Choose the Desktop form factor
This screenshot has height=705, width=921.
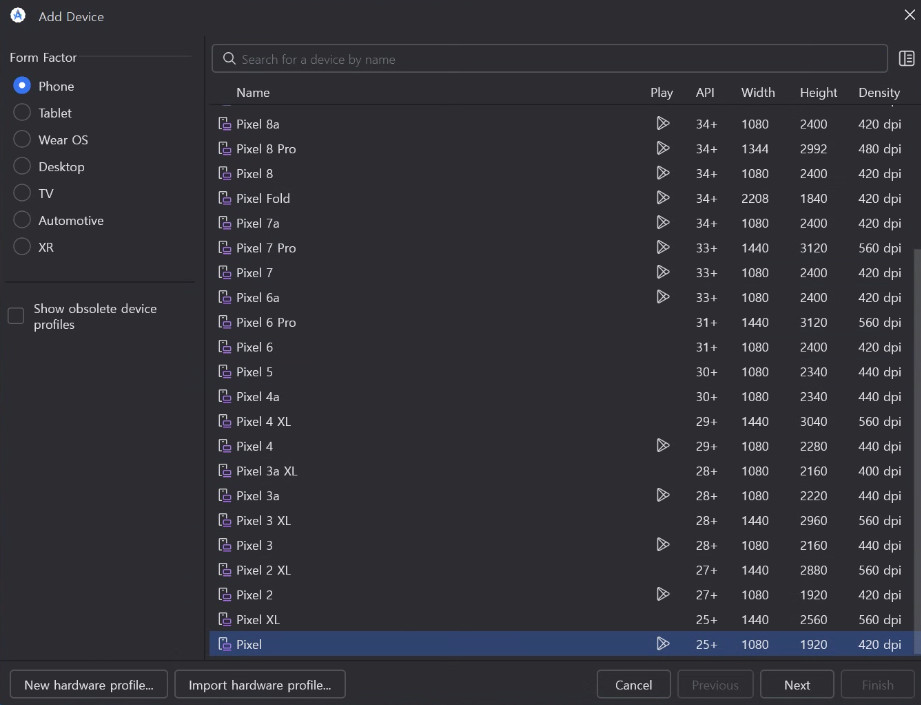(x=22, y=166)
